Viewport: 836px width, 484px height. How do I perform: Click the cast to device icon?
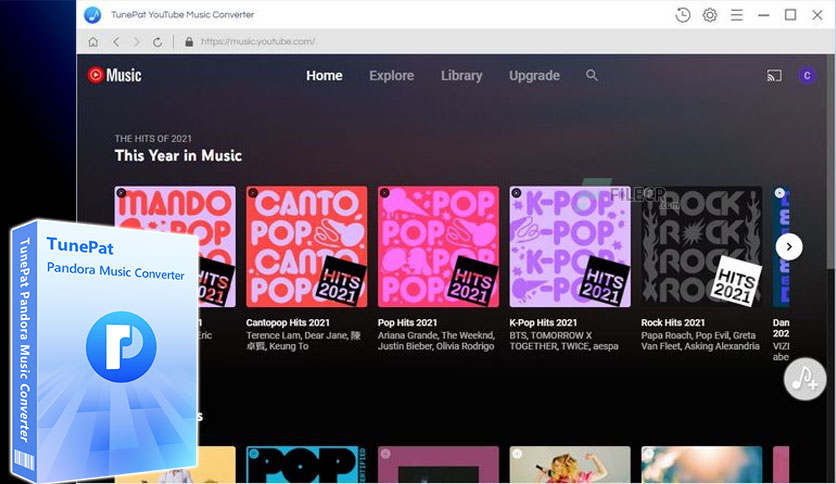coord(774,76)
